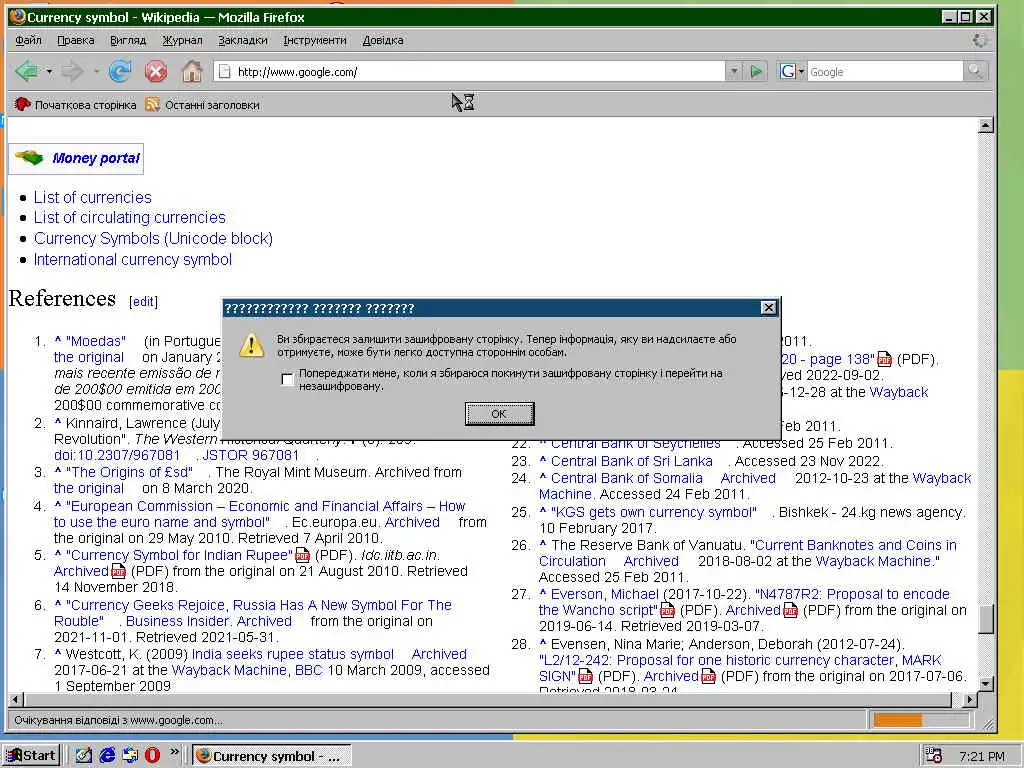Click the quick launch show desktop icon
Viewport: 1024px width, 768px height.
84,756
